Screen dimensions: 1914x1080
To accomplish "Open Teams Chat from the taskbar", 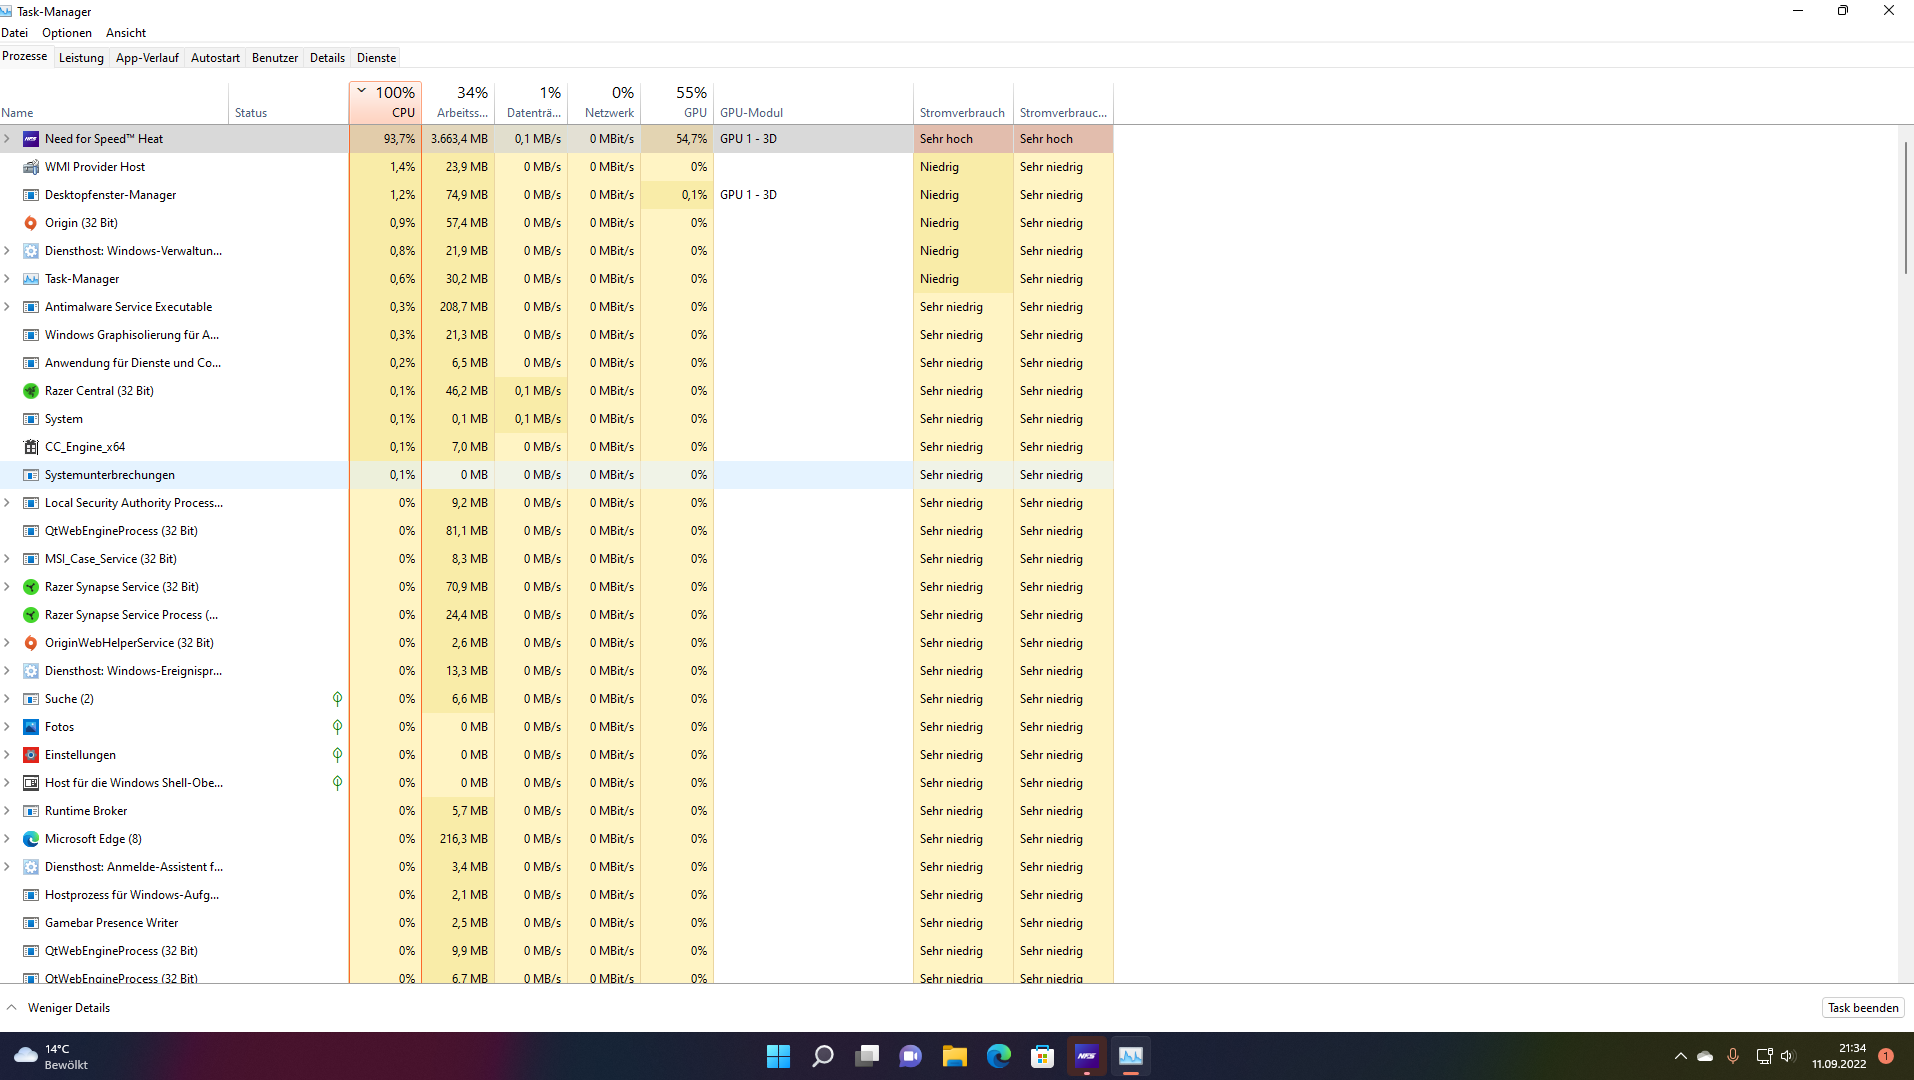I will click(x=911, y=1056).
